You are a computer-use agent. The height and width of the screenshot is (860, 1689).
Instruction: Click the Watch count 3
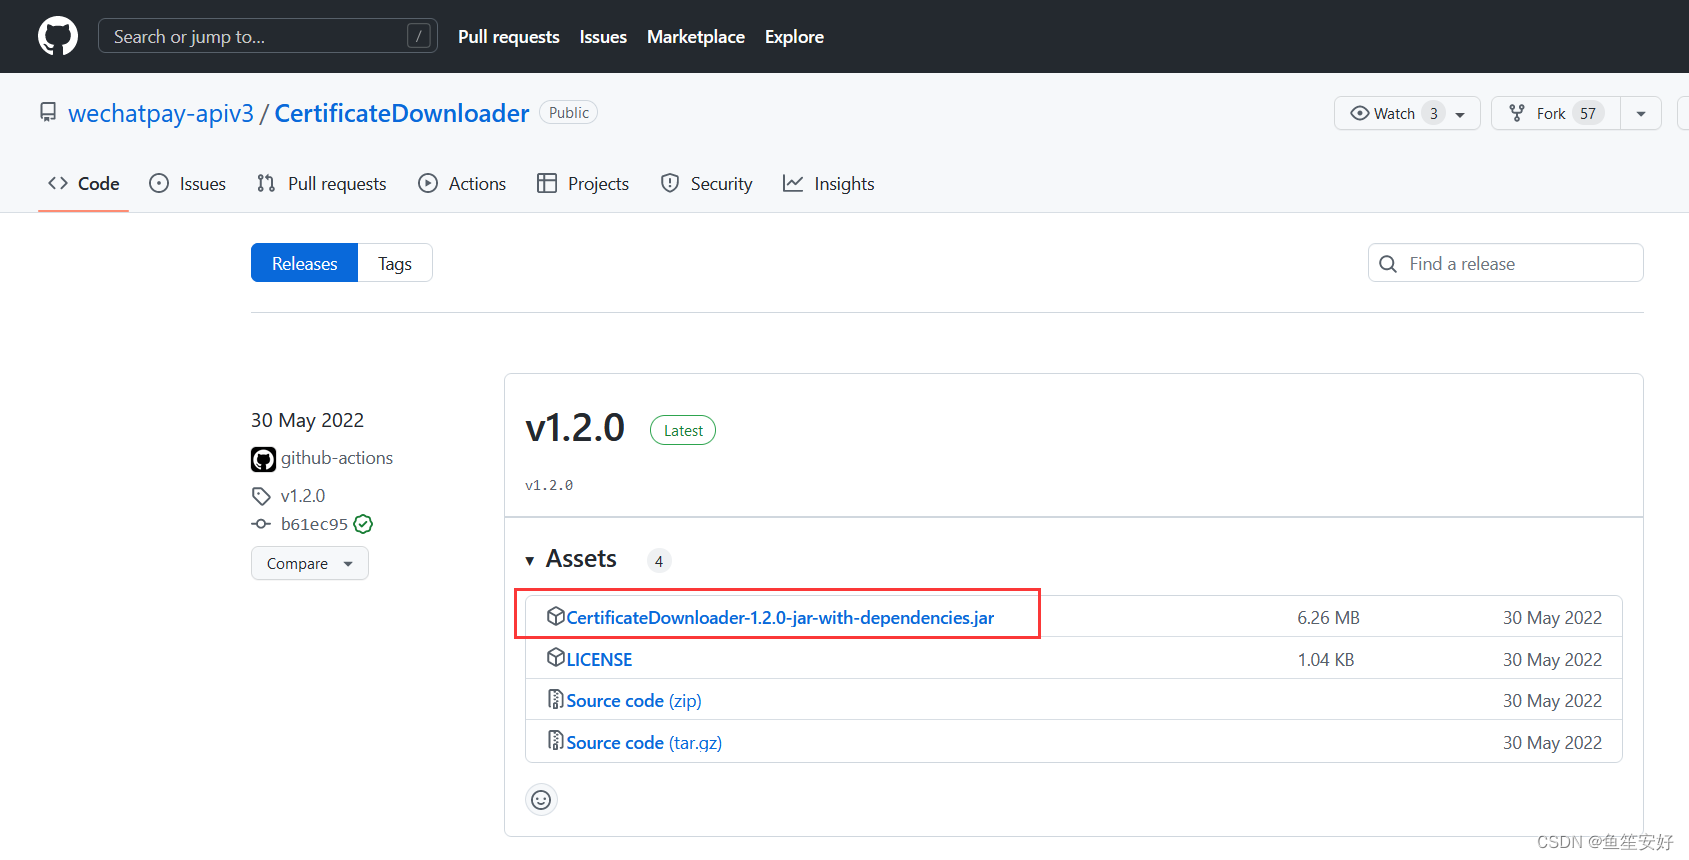point(1433,113)
